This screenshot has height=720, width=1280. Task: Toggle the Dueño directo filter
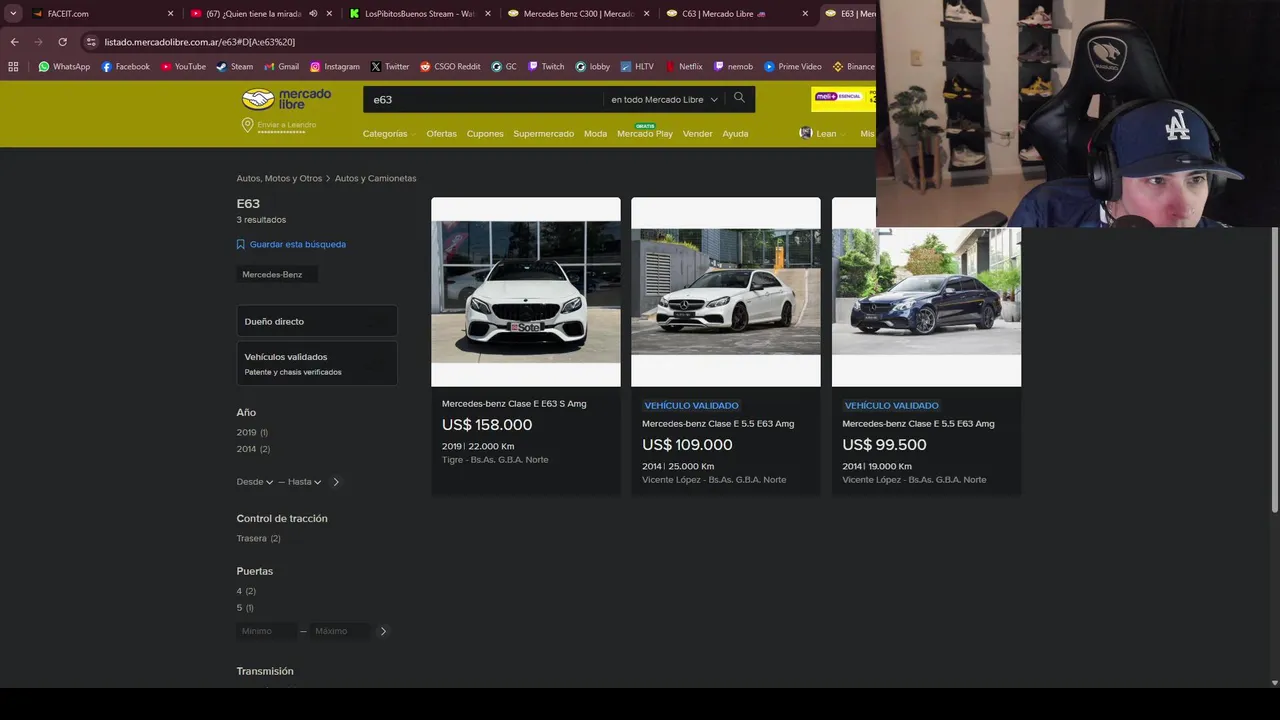coord(317,321)
